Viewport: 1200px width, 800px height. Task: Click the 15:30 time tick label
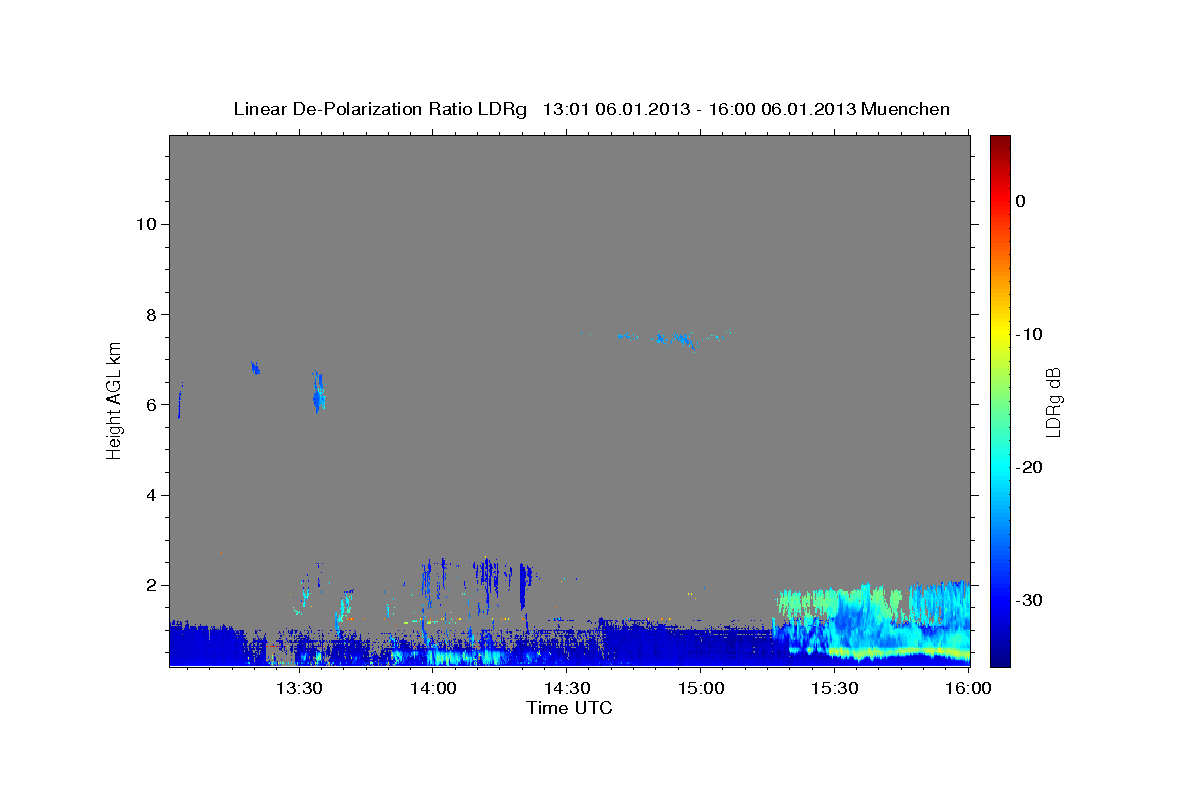coord(834,688)
